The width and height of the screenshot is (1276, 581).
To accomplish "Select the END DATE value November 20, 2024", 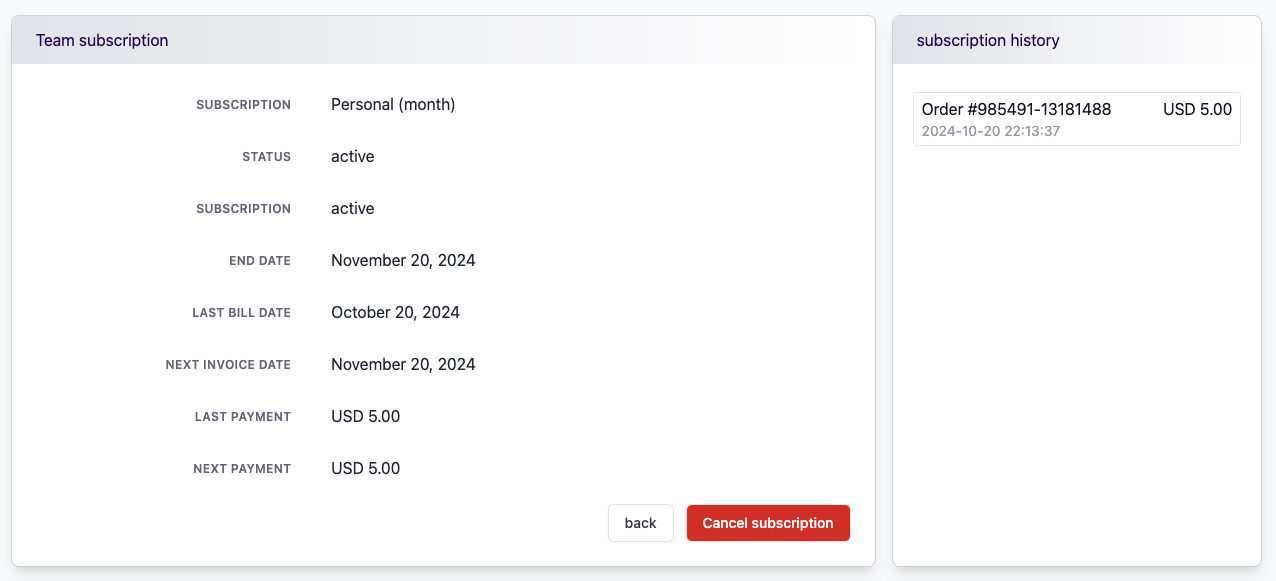I will point(403,260).
